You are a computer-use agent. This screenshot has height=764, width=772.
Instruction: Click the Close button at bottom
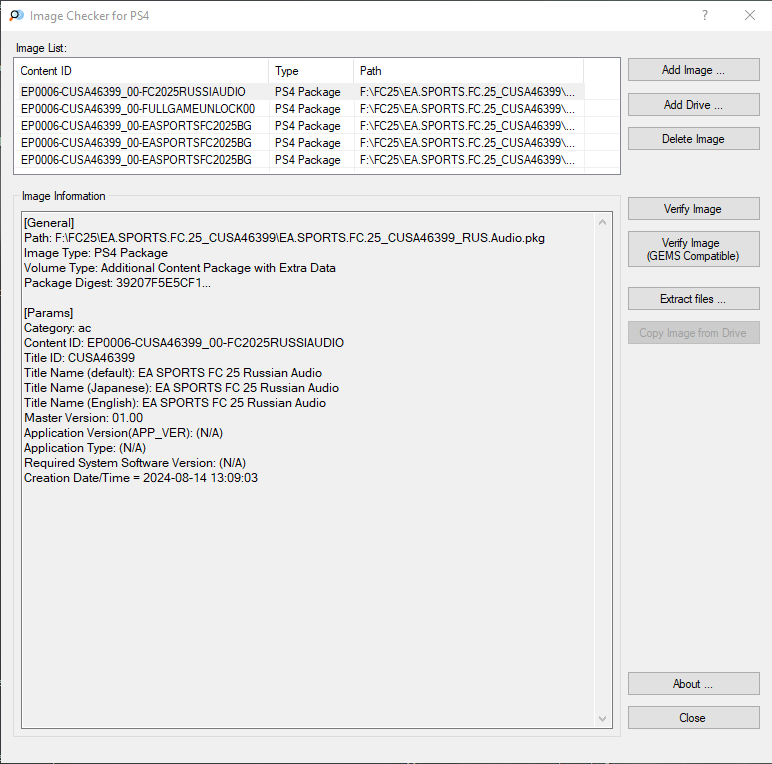(x=693, y=718)
